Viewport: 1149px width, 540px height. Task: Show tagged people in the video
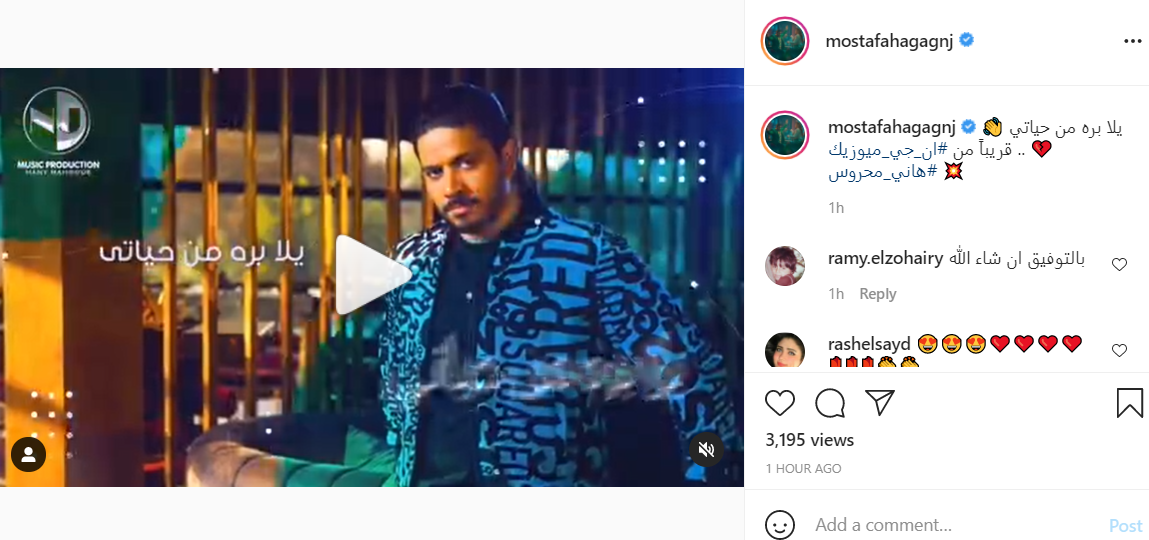click(28, 455)
